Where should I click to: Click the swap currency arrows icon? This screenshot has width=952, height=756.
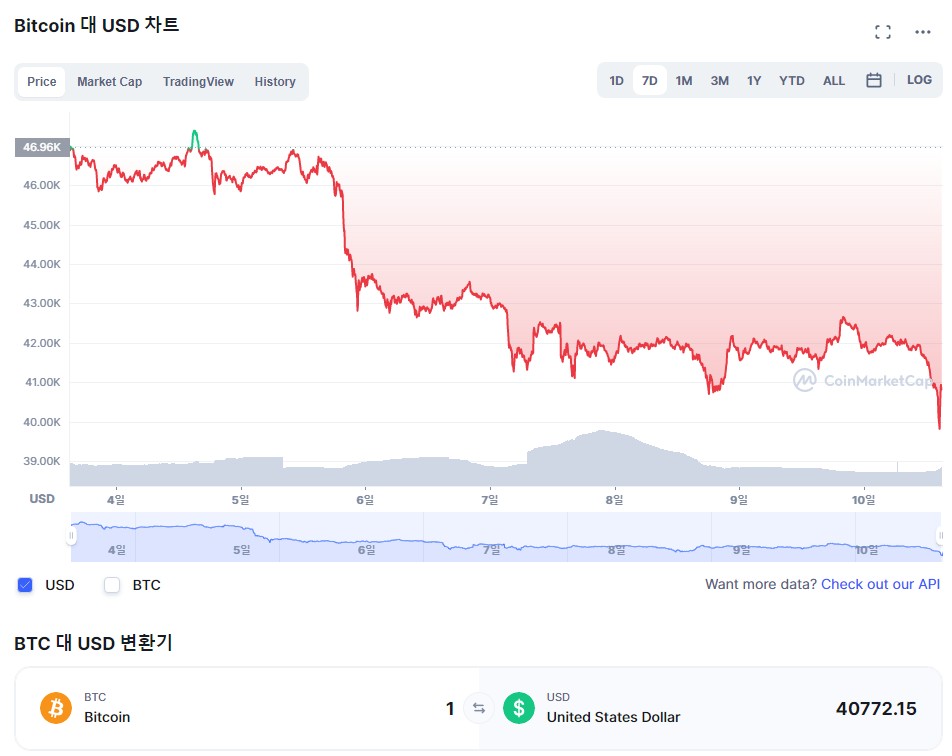479,709
